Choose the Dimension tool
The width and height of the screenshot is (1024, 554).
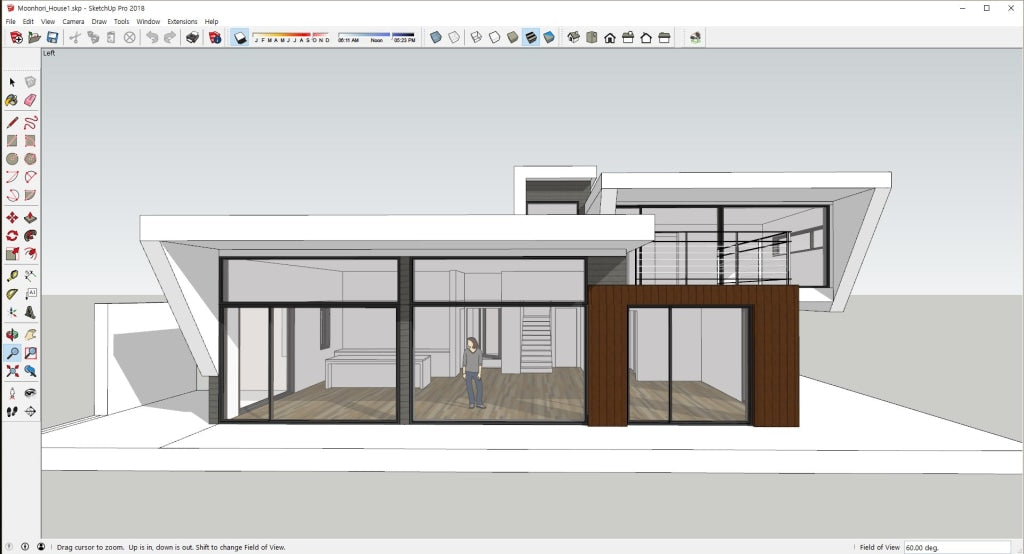click(x=30, y=276)
